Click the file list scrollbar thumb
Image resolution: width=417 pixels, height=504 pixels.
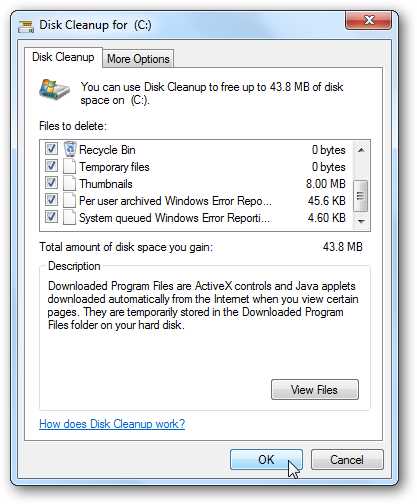[361, 196]
